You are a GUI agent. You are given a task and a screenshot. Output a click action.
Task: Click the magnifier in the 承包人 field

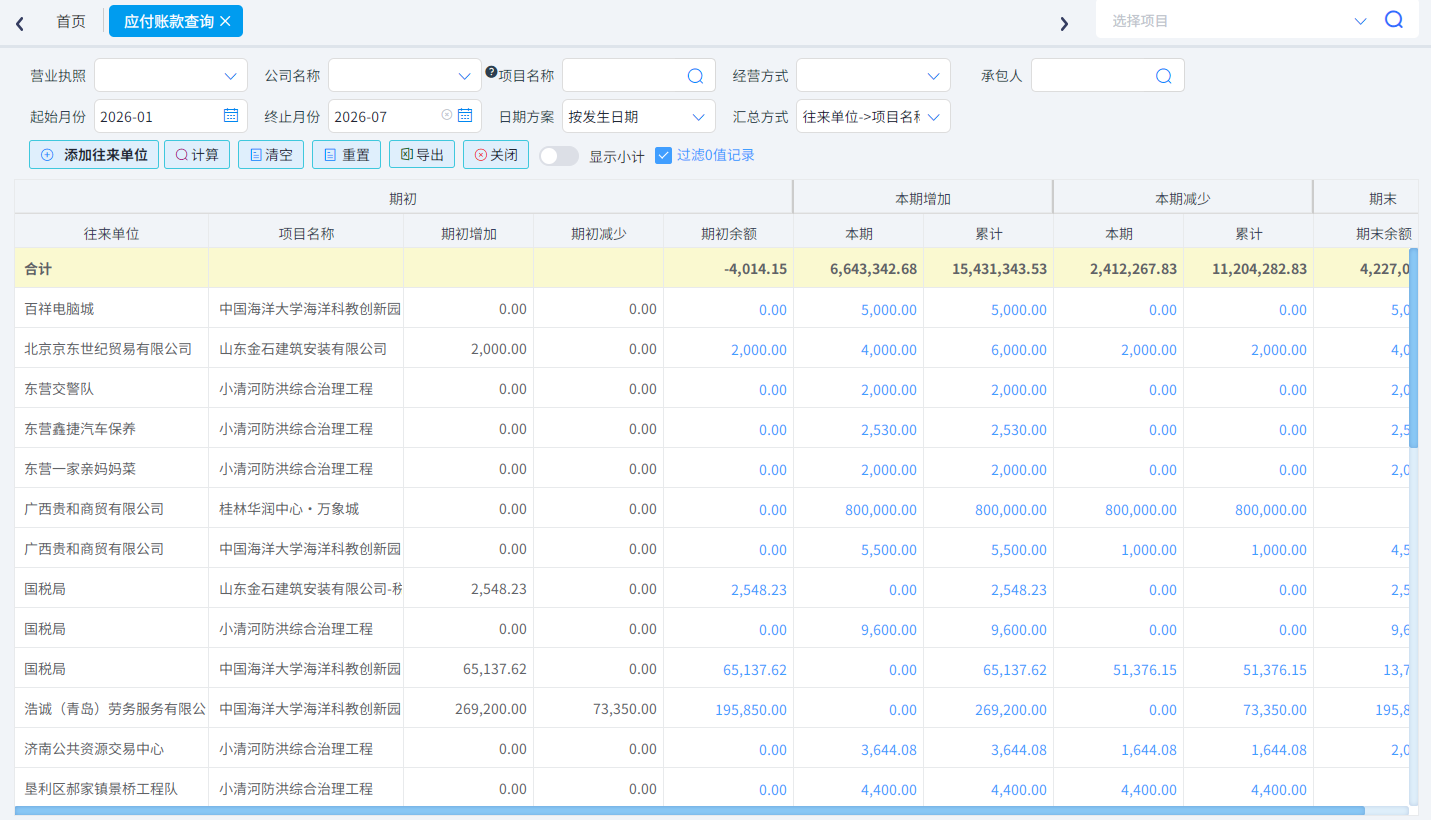click(x=1164, y=76)
